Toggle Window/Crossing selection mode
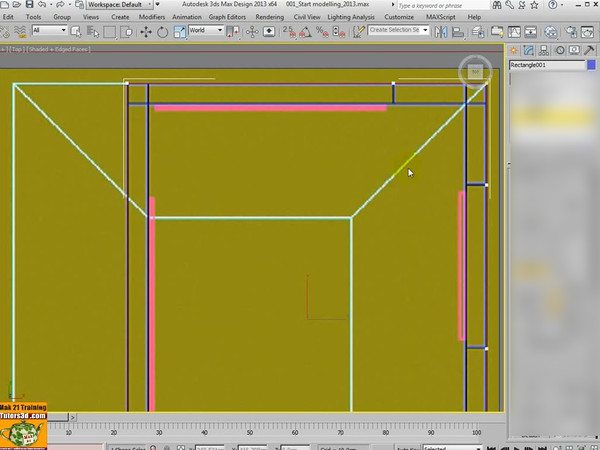The image size is (600, 450). pyautogui.click(x=126, y=32)
